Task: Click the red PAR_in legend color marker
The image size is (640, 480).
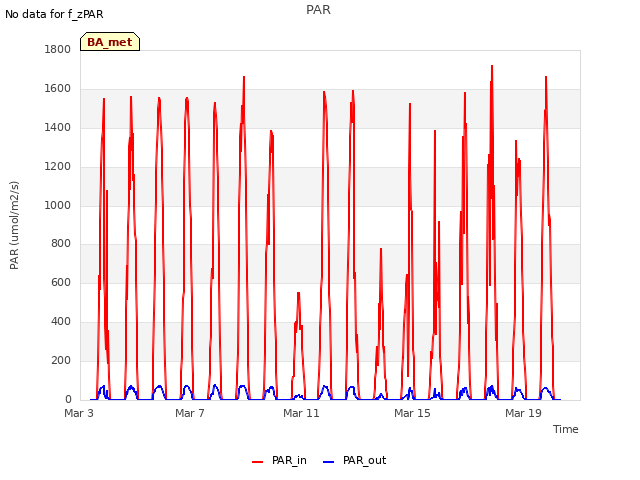Action: [258, 462]
